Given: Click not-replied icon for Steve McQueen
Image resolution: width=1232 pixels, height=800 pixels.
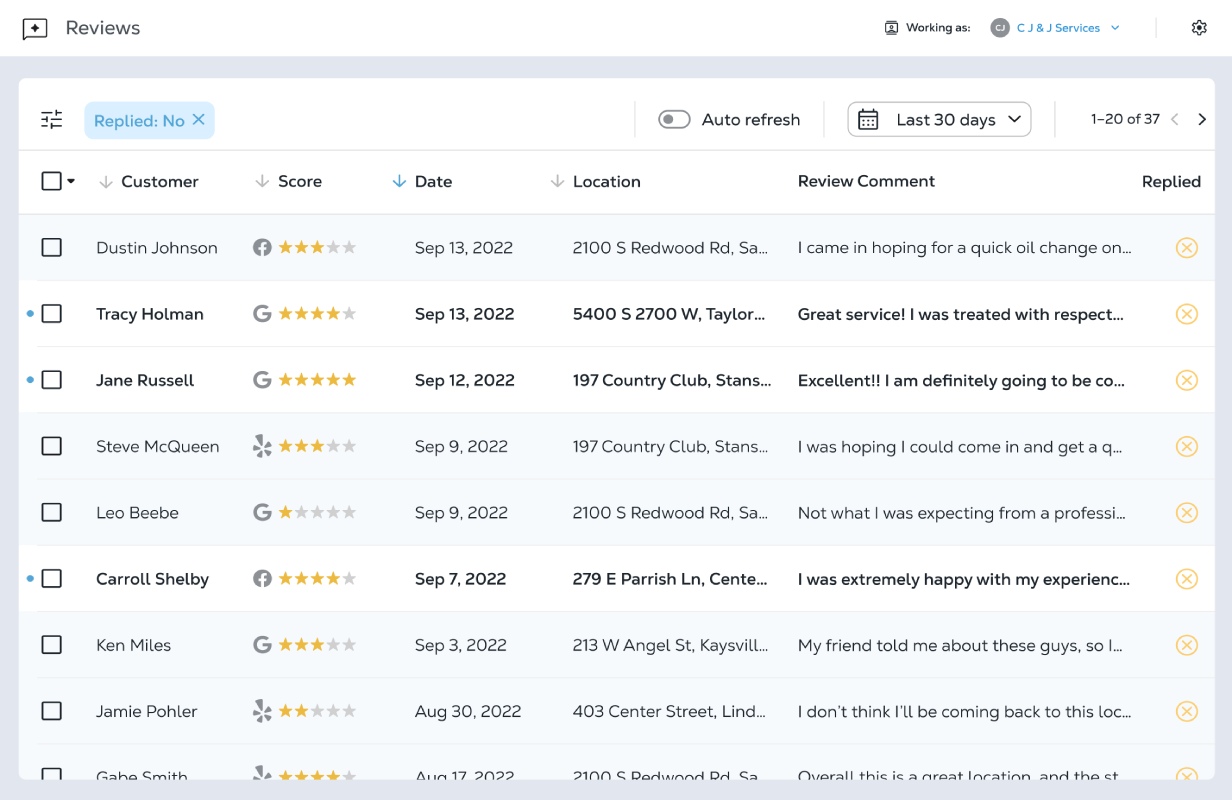Looking at the screenshot, I should [x=1187, y=446].
